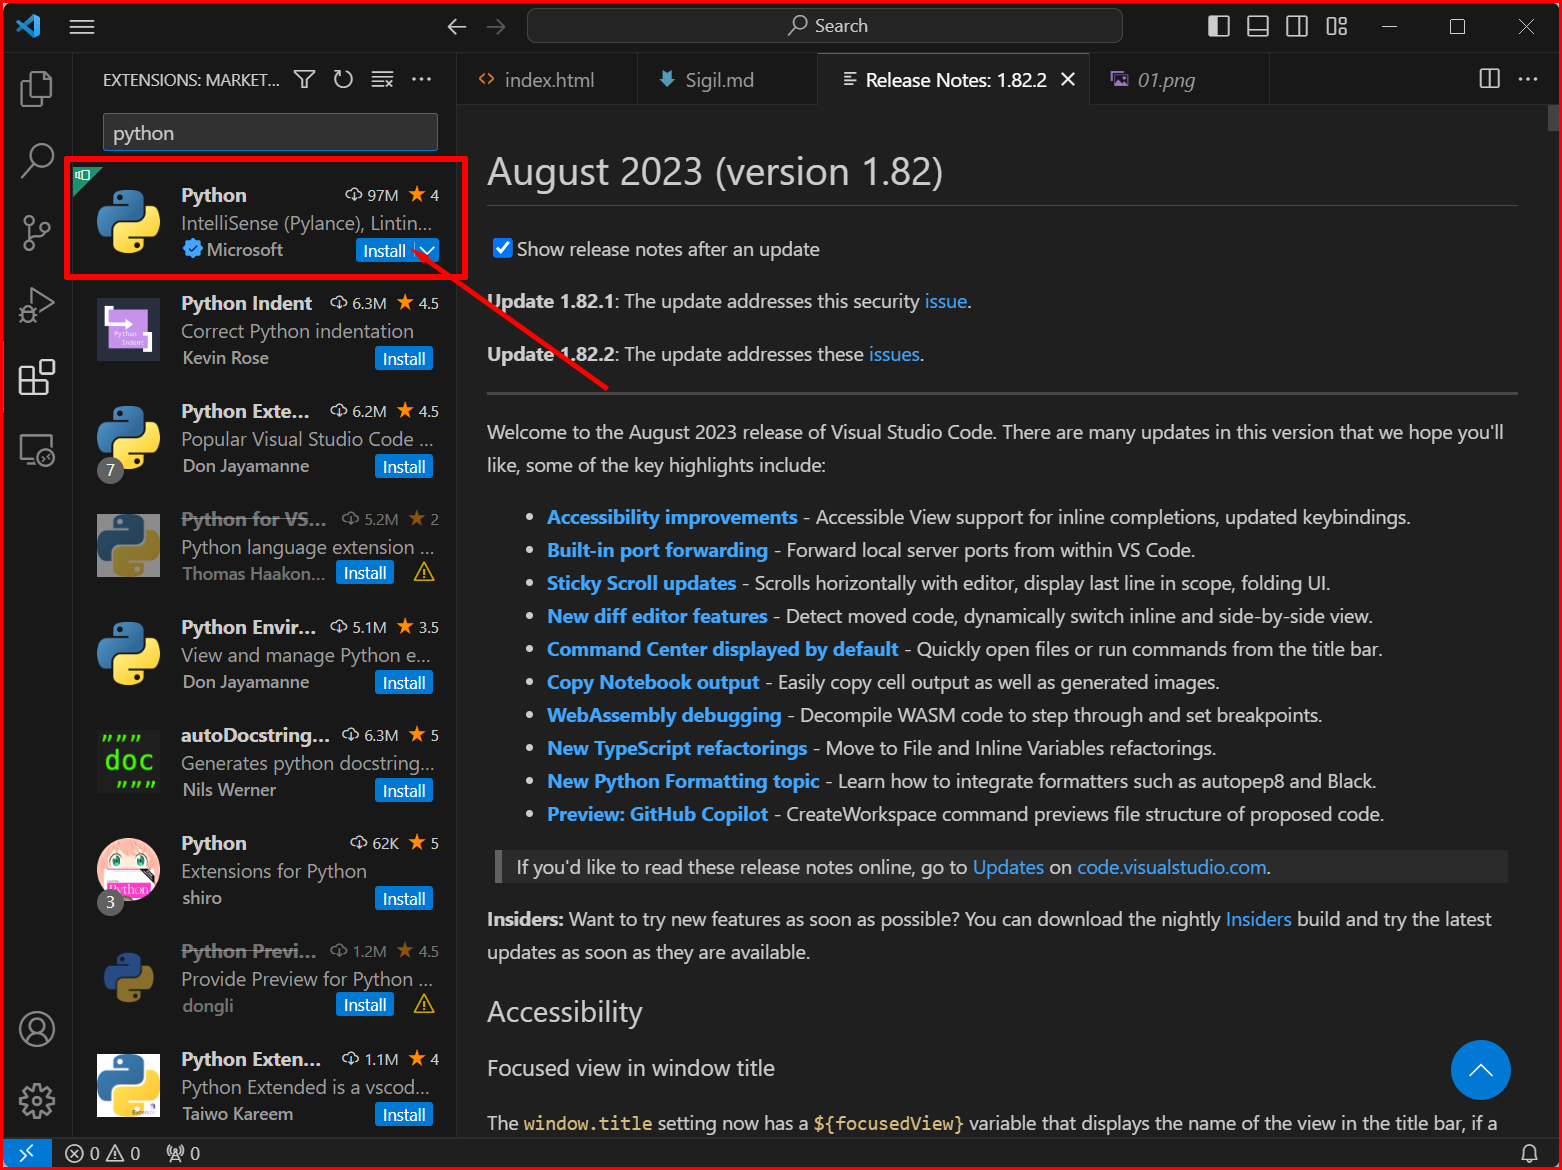Open the Manage gear menu
The height and width of the screenshot is (1170, 1562).
coord(37,1101)
